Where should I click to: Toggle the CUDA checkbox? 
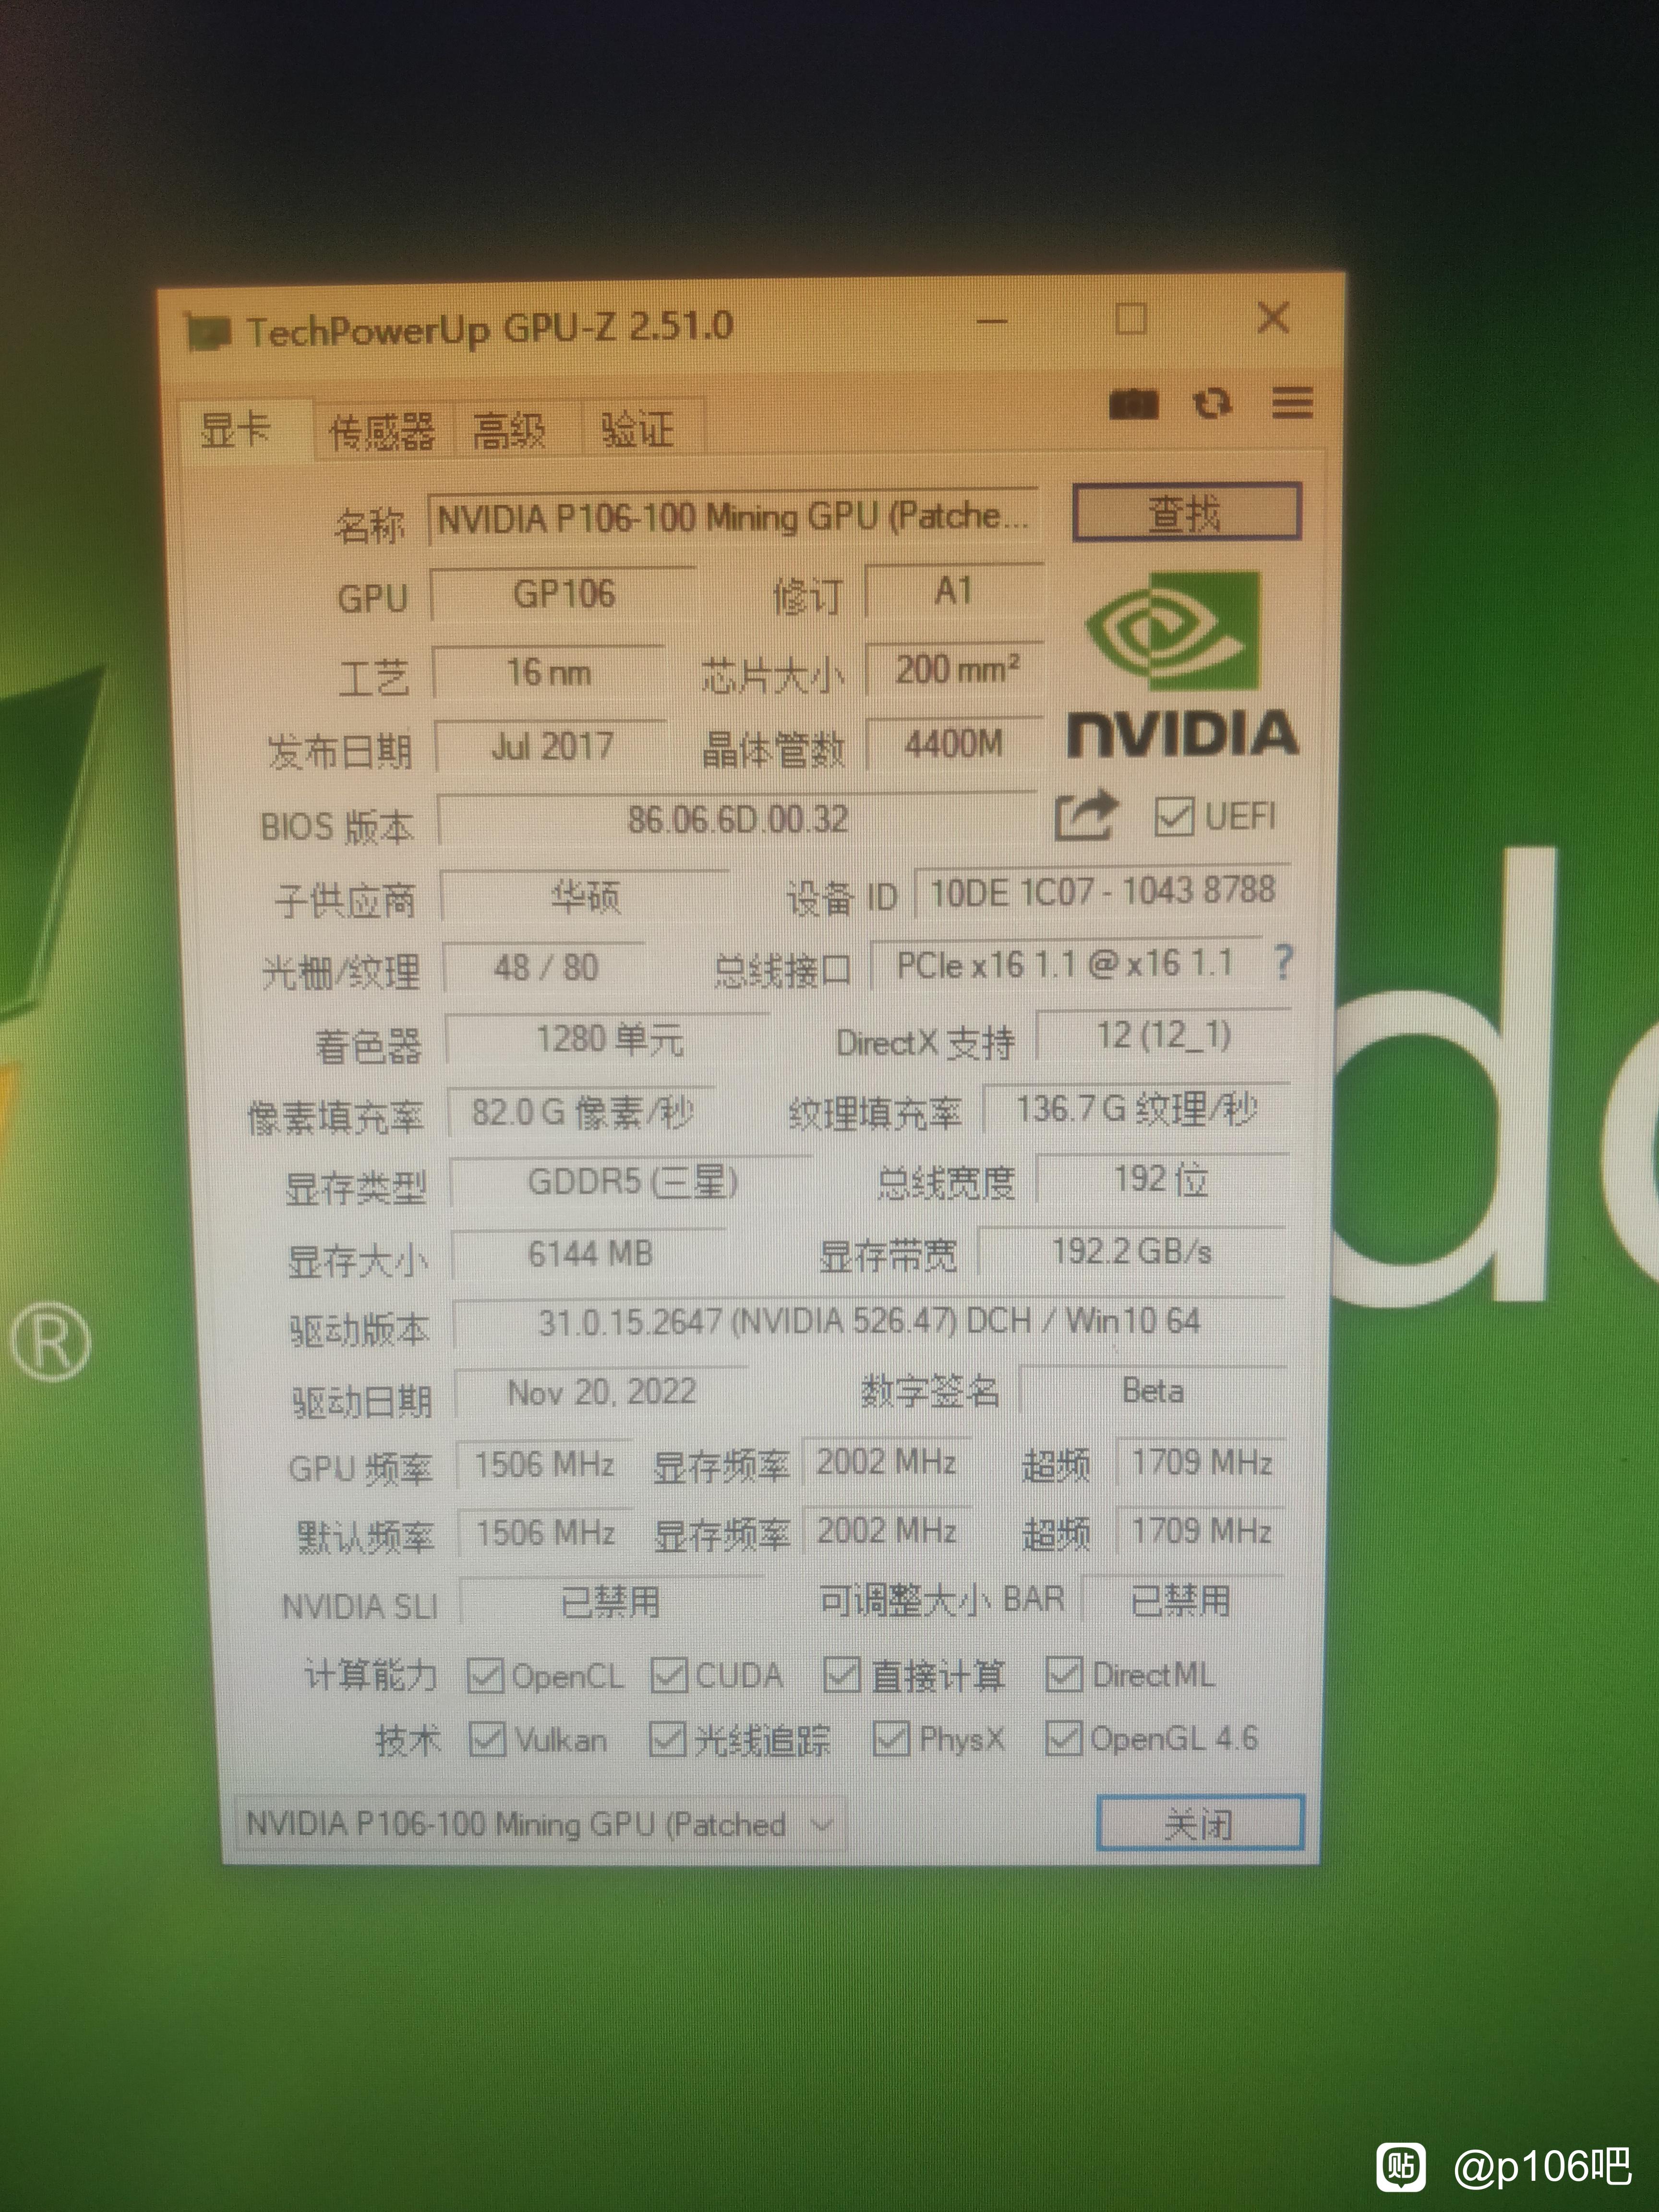(668, 1675)
